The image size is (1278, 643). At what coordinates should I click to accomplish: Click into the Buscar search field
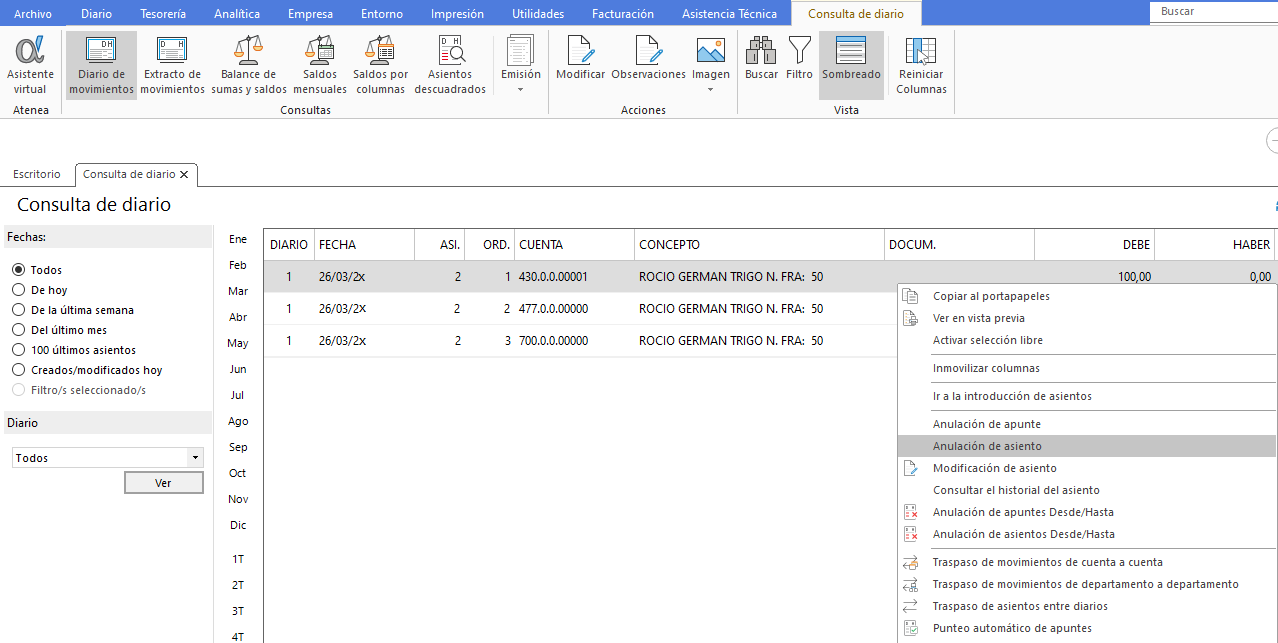[x=1214, y=12]
